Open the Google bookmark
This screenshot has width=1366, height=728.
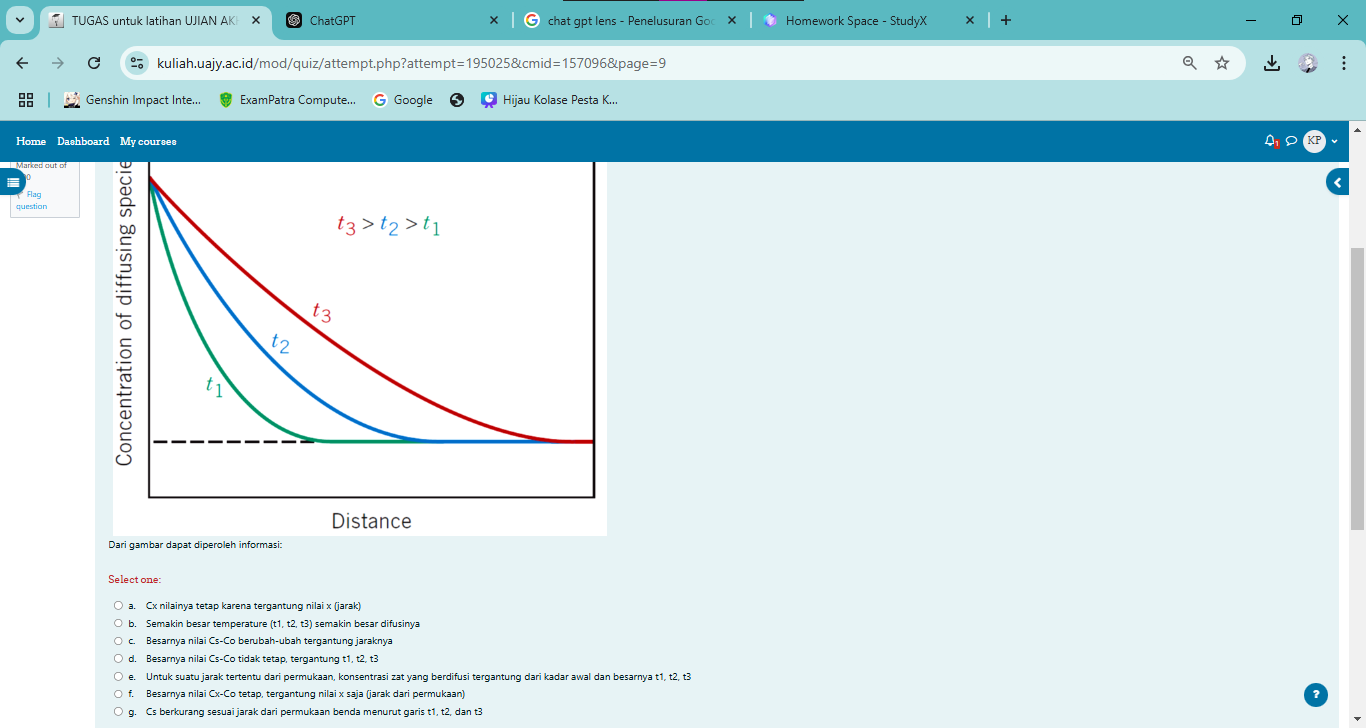pos(403,100)
